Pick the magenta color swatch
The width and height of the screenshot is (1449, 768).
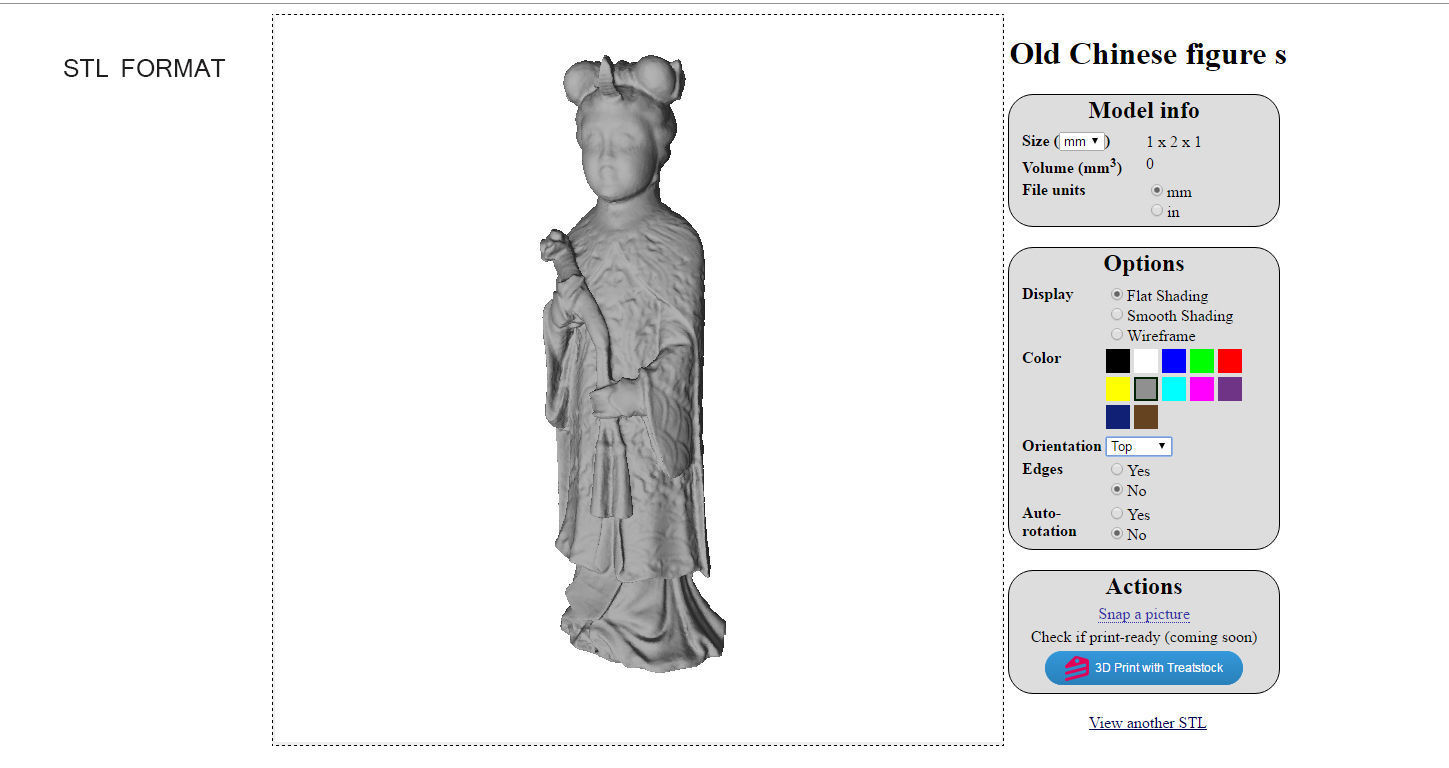point(1202,389)
